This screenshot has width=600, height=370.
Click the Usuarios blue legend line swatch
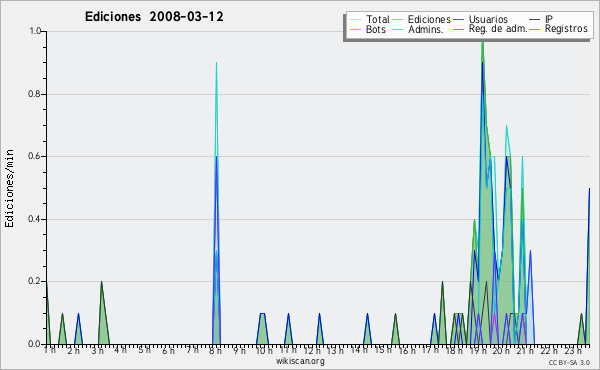pos(458,20)
